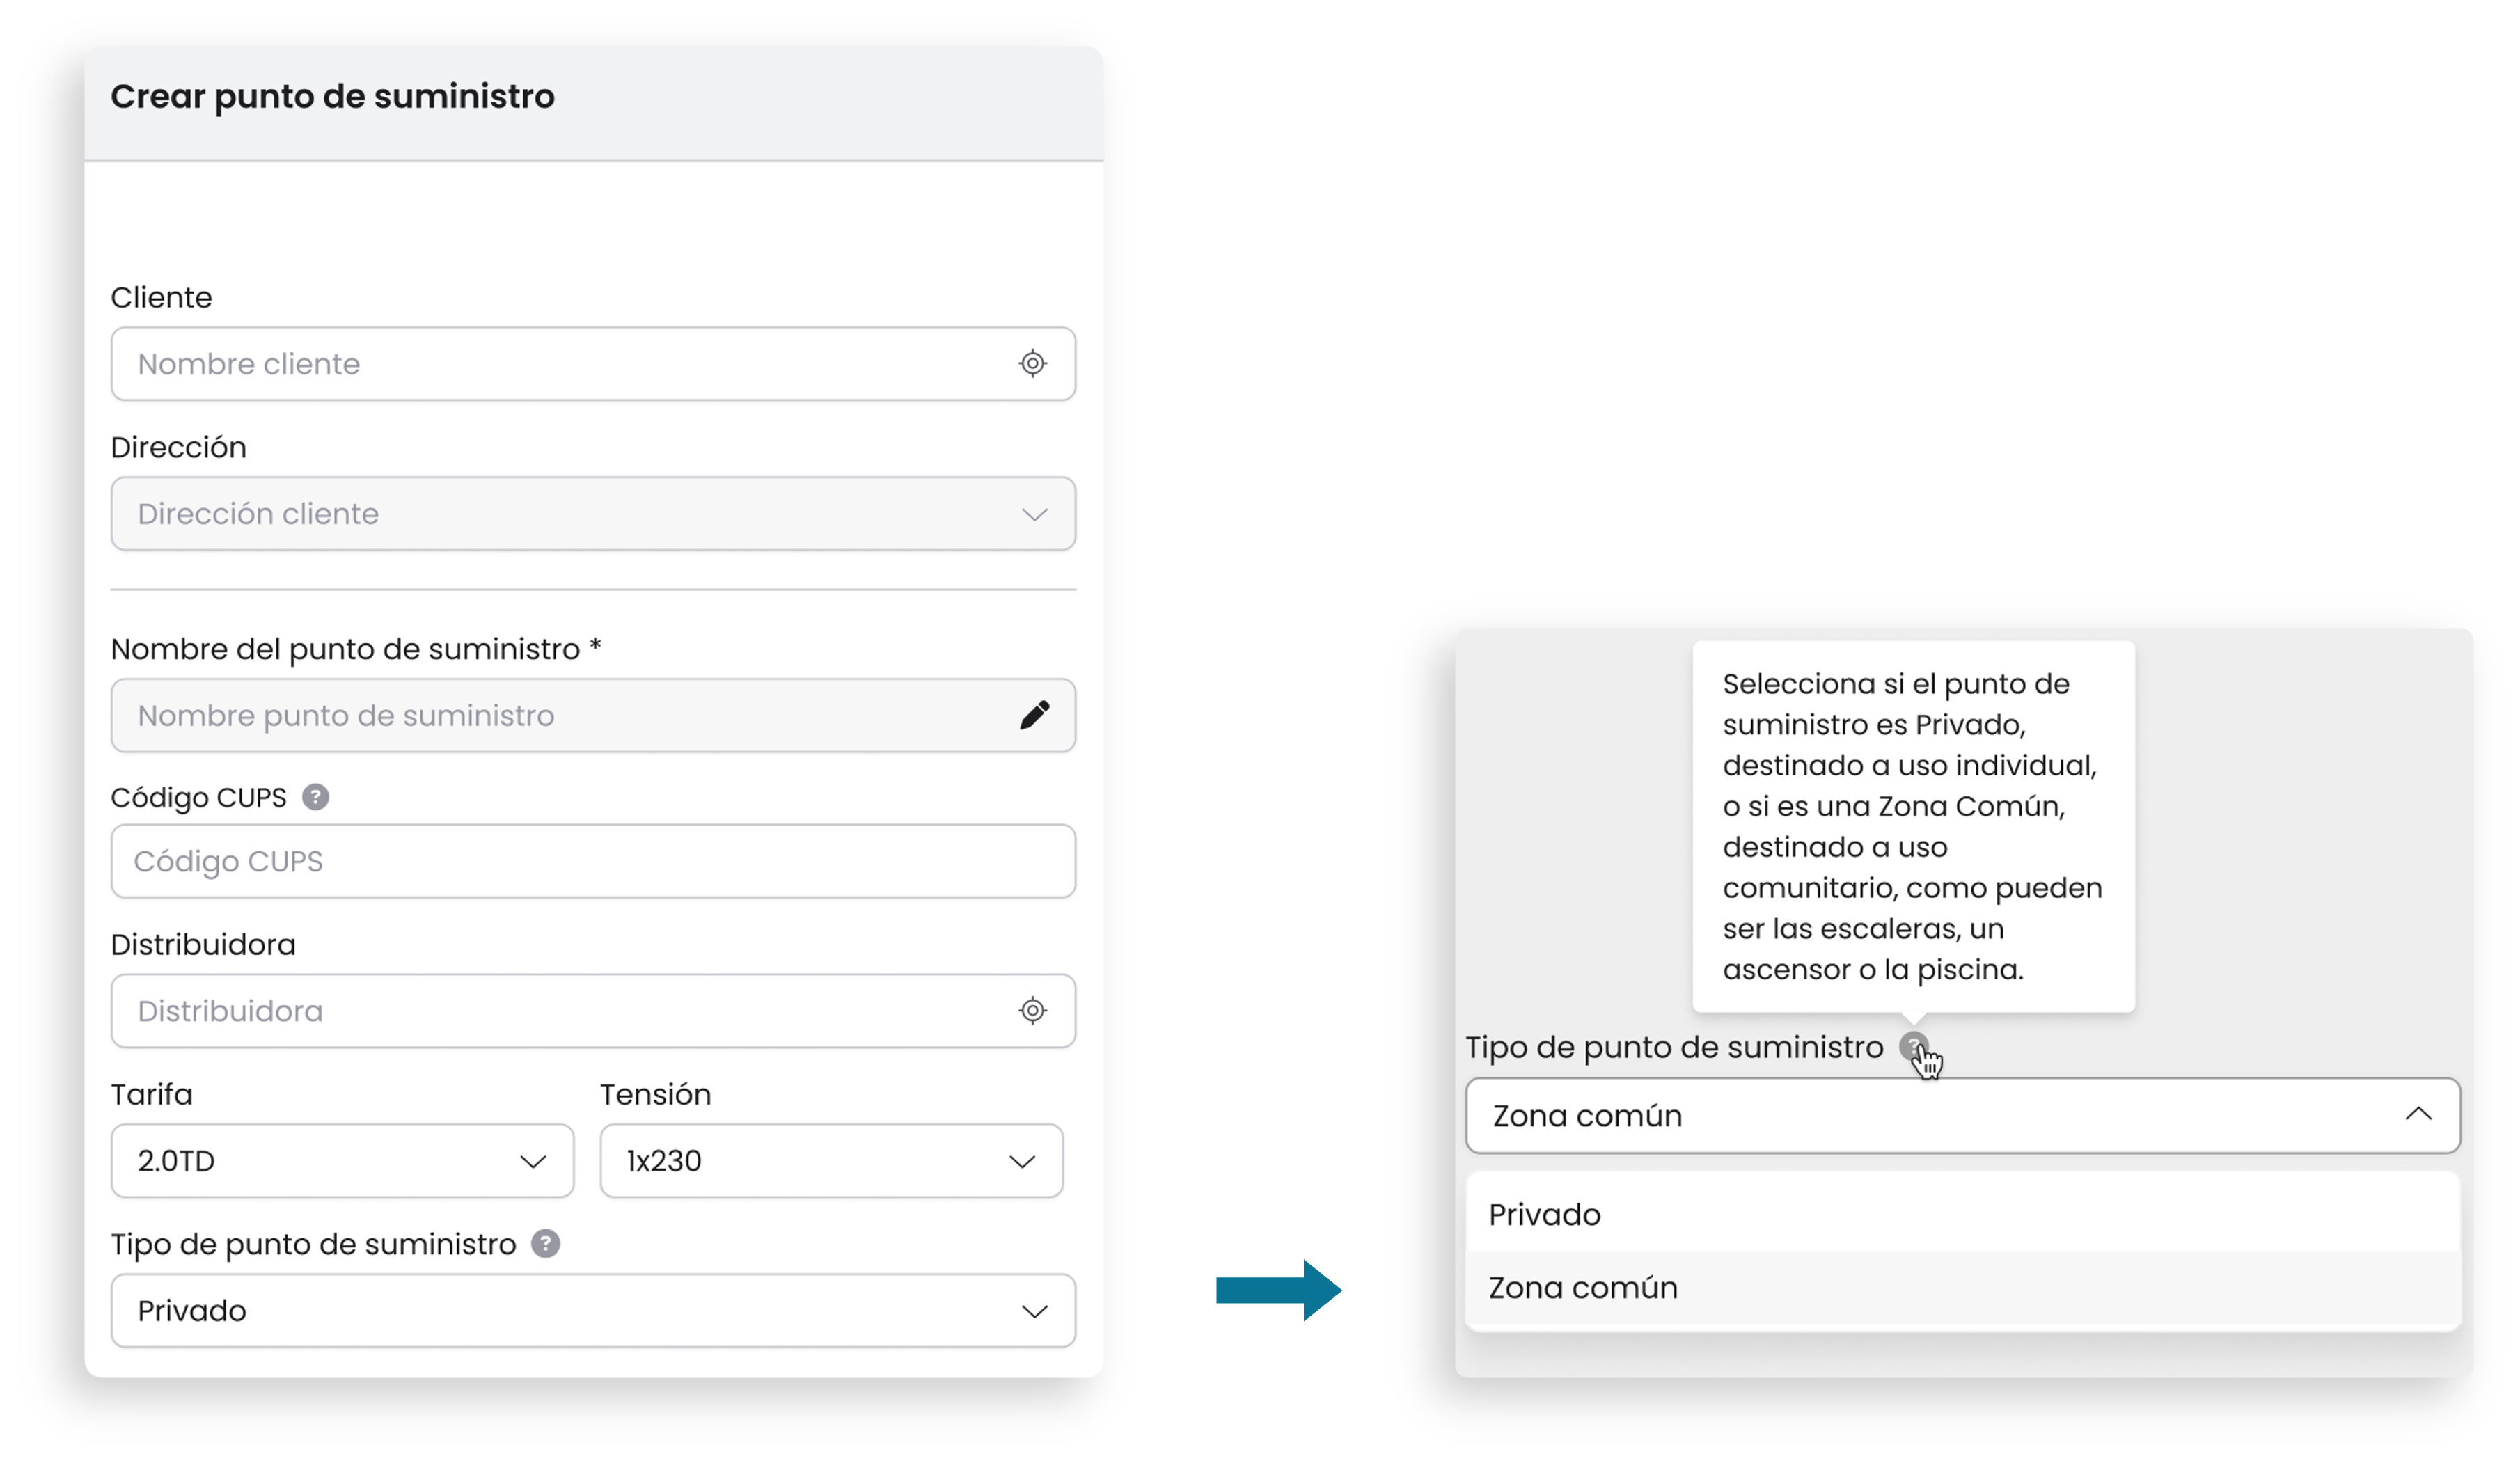
Task: Click the locate icon in Distribuidora field
Action: 1033,1011
